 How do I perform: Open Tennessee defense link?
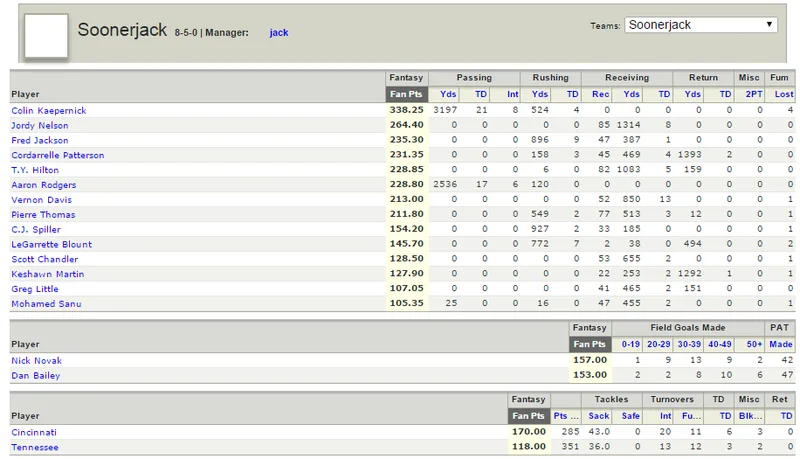coord(35,447)
